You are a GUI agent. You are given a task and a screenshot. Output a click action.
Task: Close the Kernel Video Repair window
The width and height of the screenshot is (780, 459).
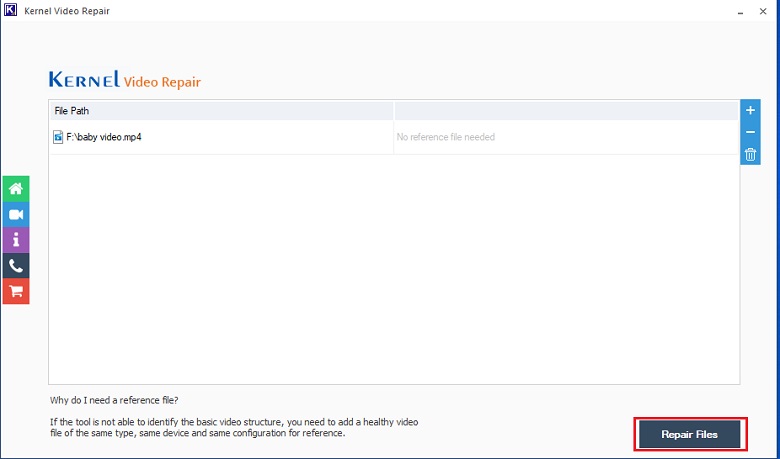[x=763, y=11]
